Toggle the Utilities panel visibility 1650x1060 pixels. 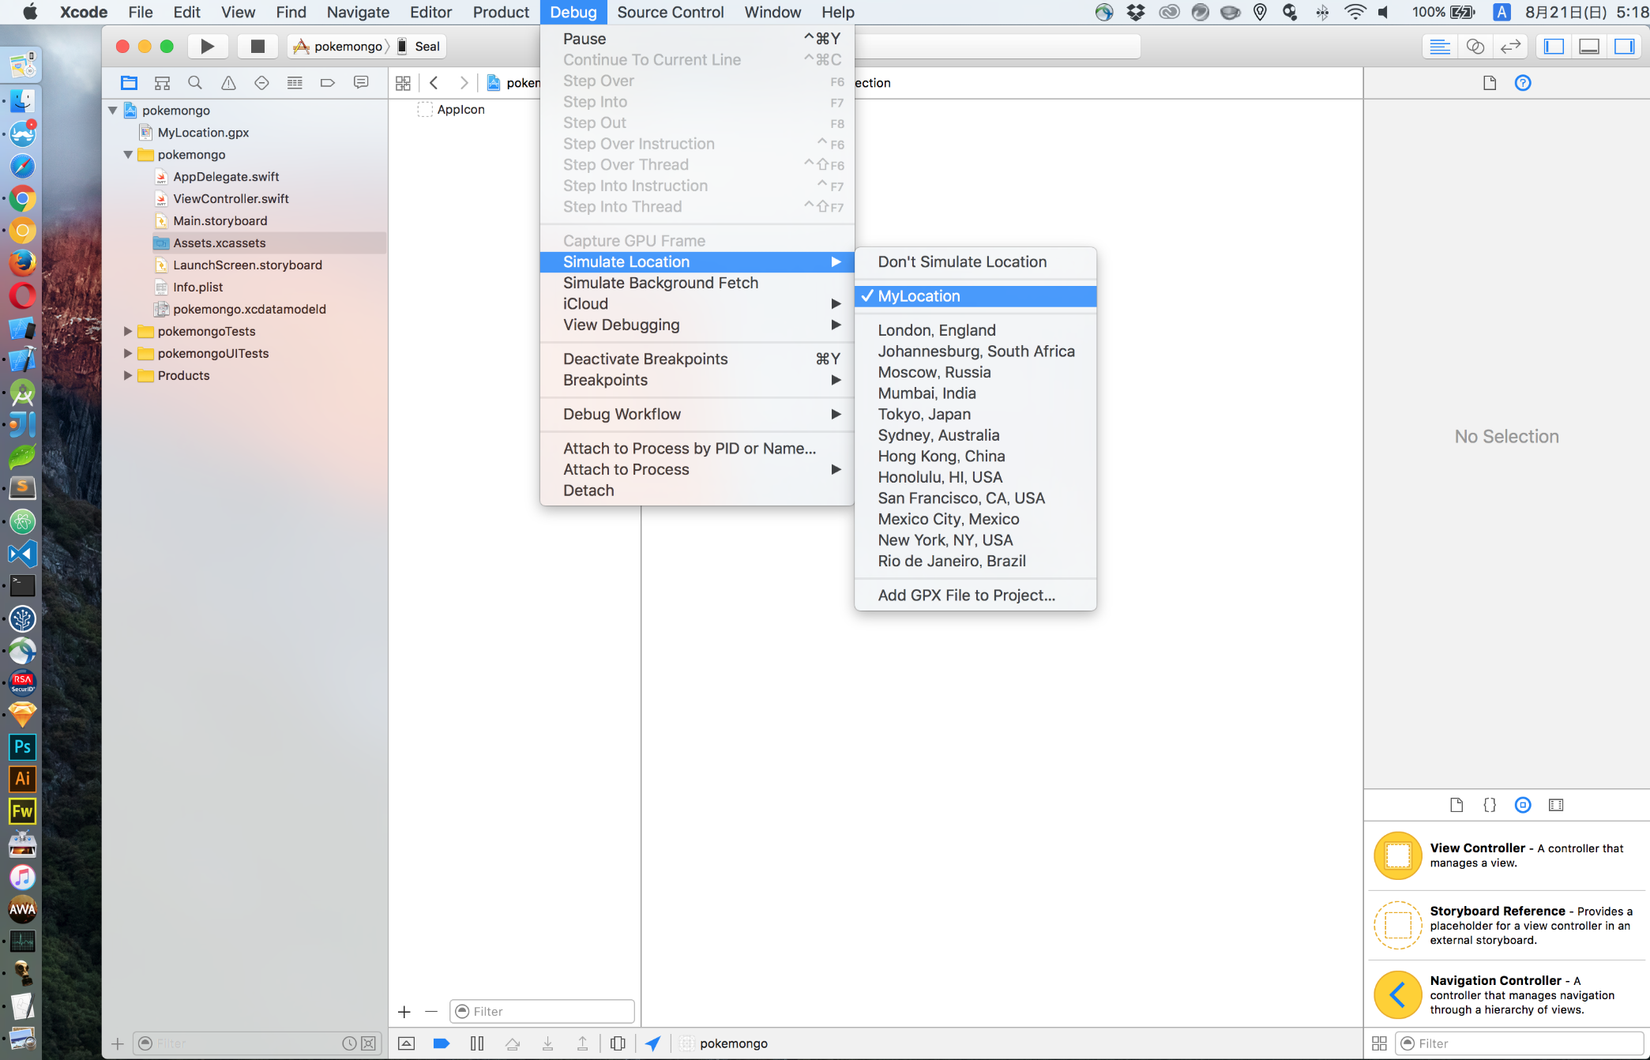click(1625, 46)
